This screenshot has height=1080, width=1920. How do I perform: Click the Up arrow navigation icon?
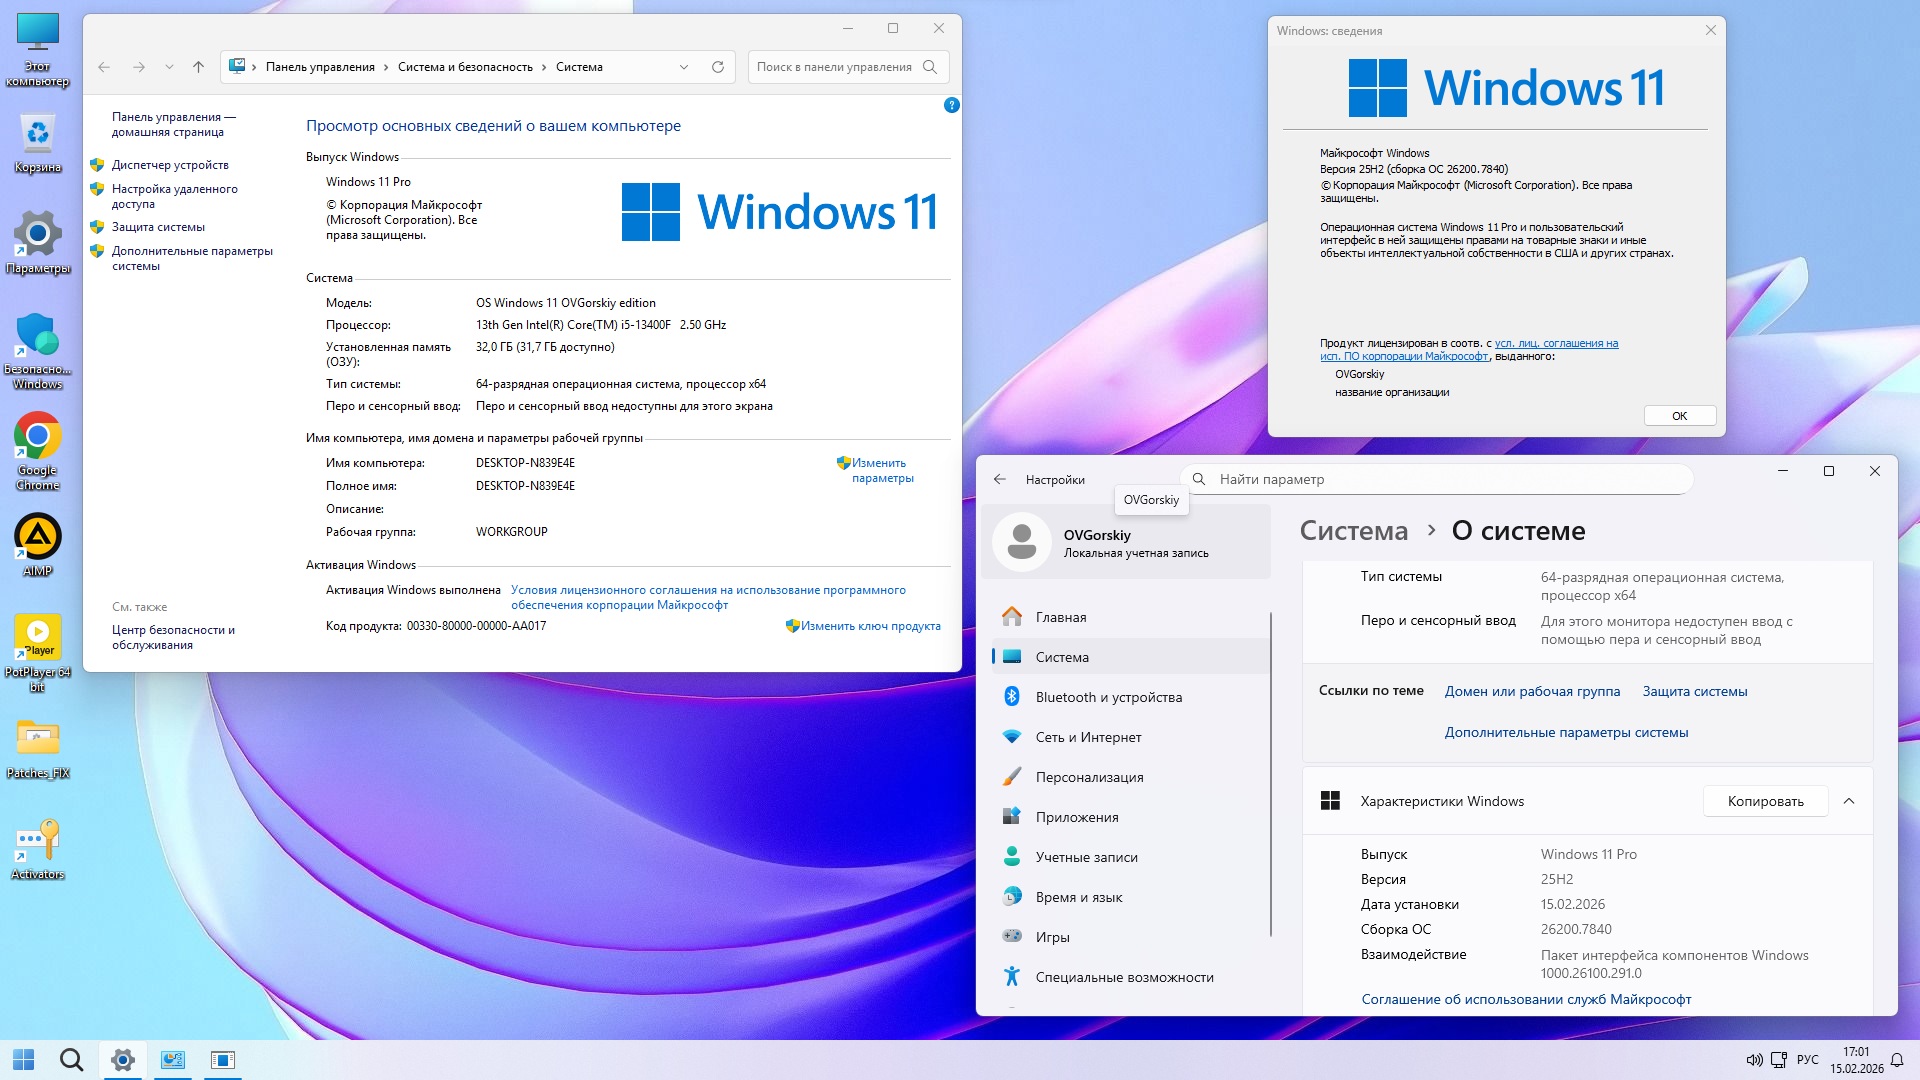[x=198, y=67]
